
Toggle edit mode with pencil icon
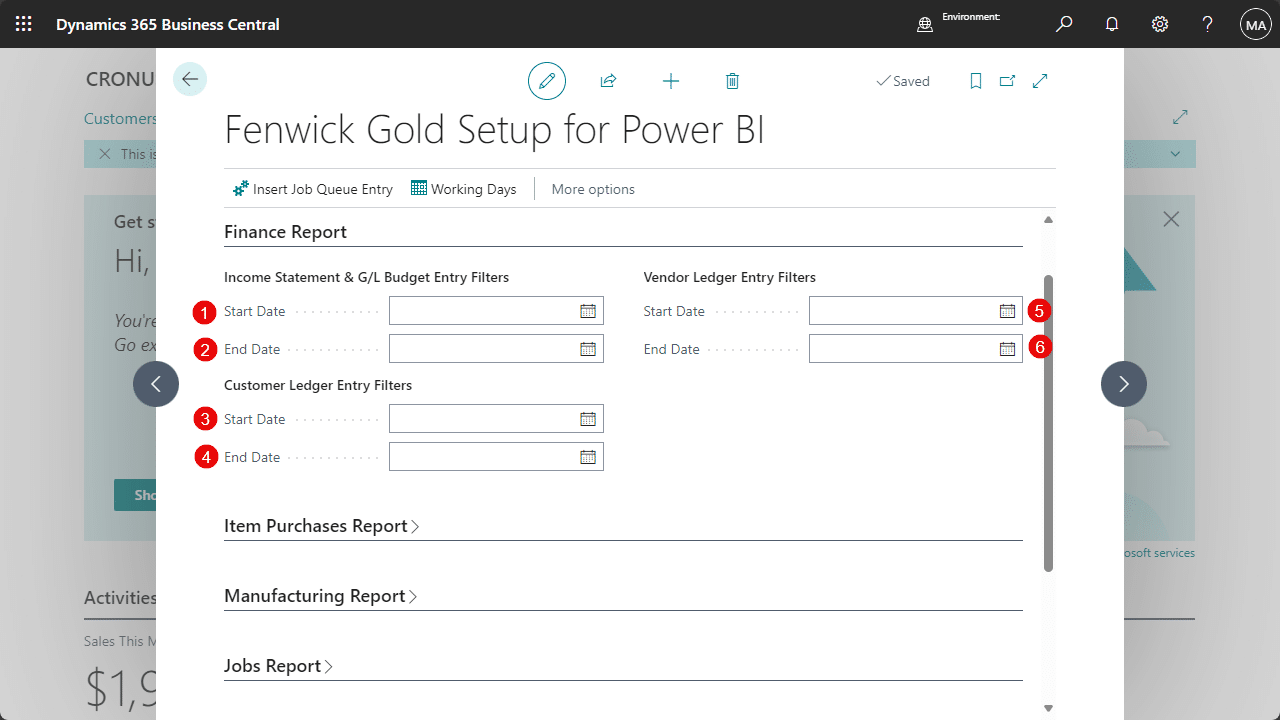tap(547, 81)
